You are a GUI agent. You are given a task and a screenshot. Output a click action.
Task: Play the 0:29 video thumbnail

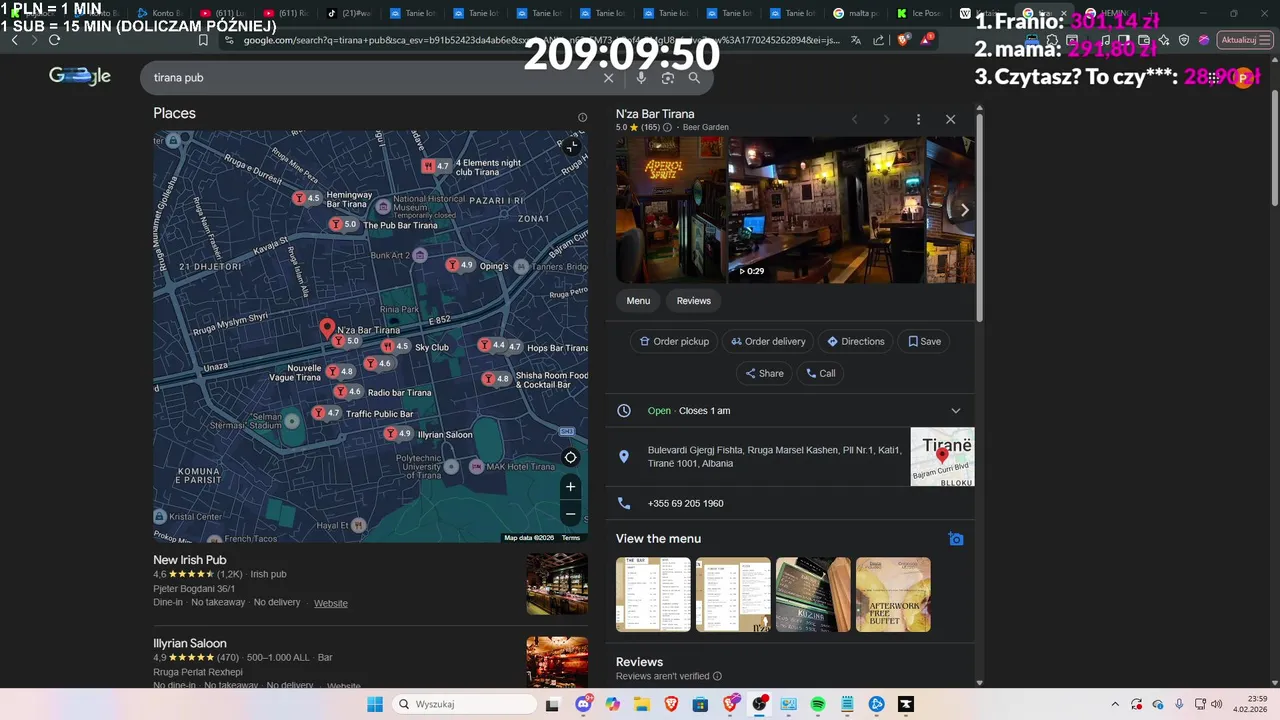coord(826,210)
